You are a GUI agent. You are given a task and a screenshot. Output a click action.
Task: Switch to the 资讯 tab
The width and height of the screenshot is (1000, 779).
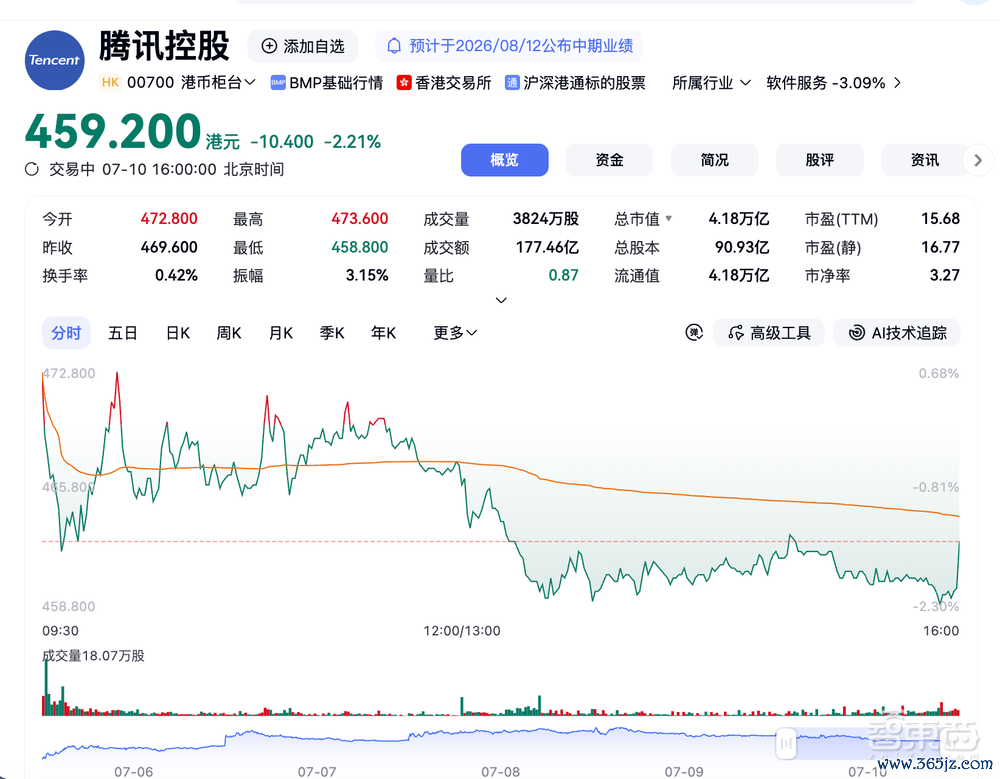tap(925, 160)
